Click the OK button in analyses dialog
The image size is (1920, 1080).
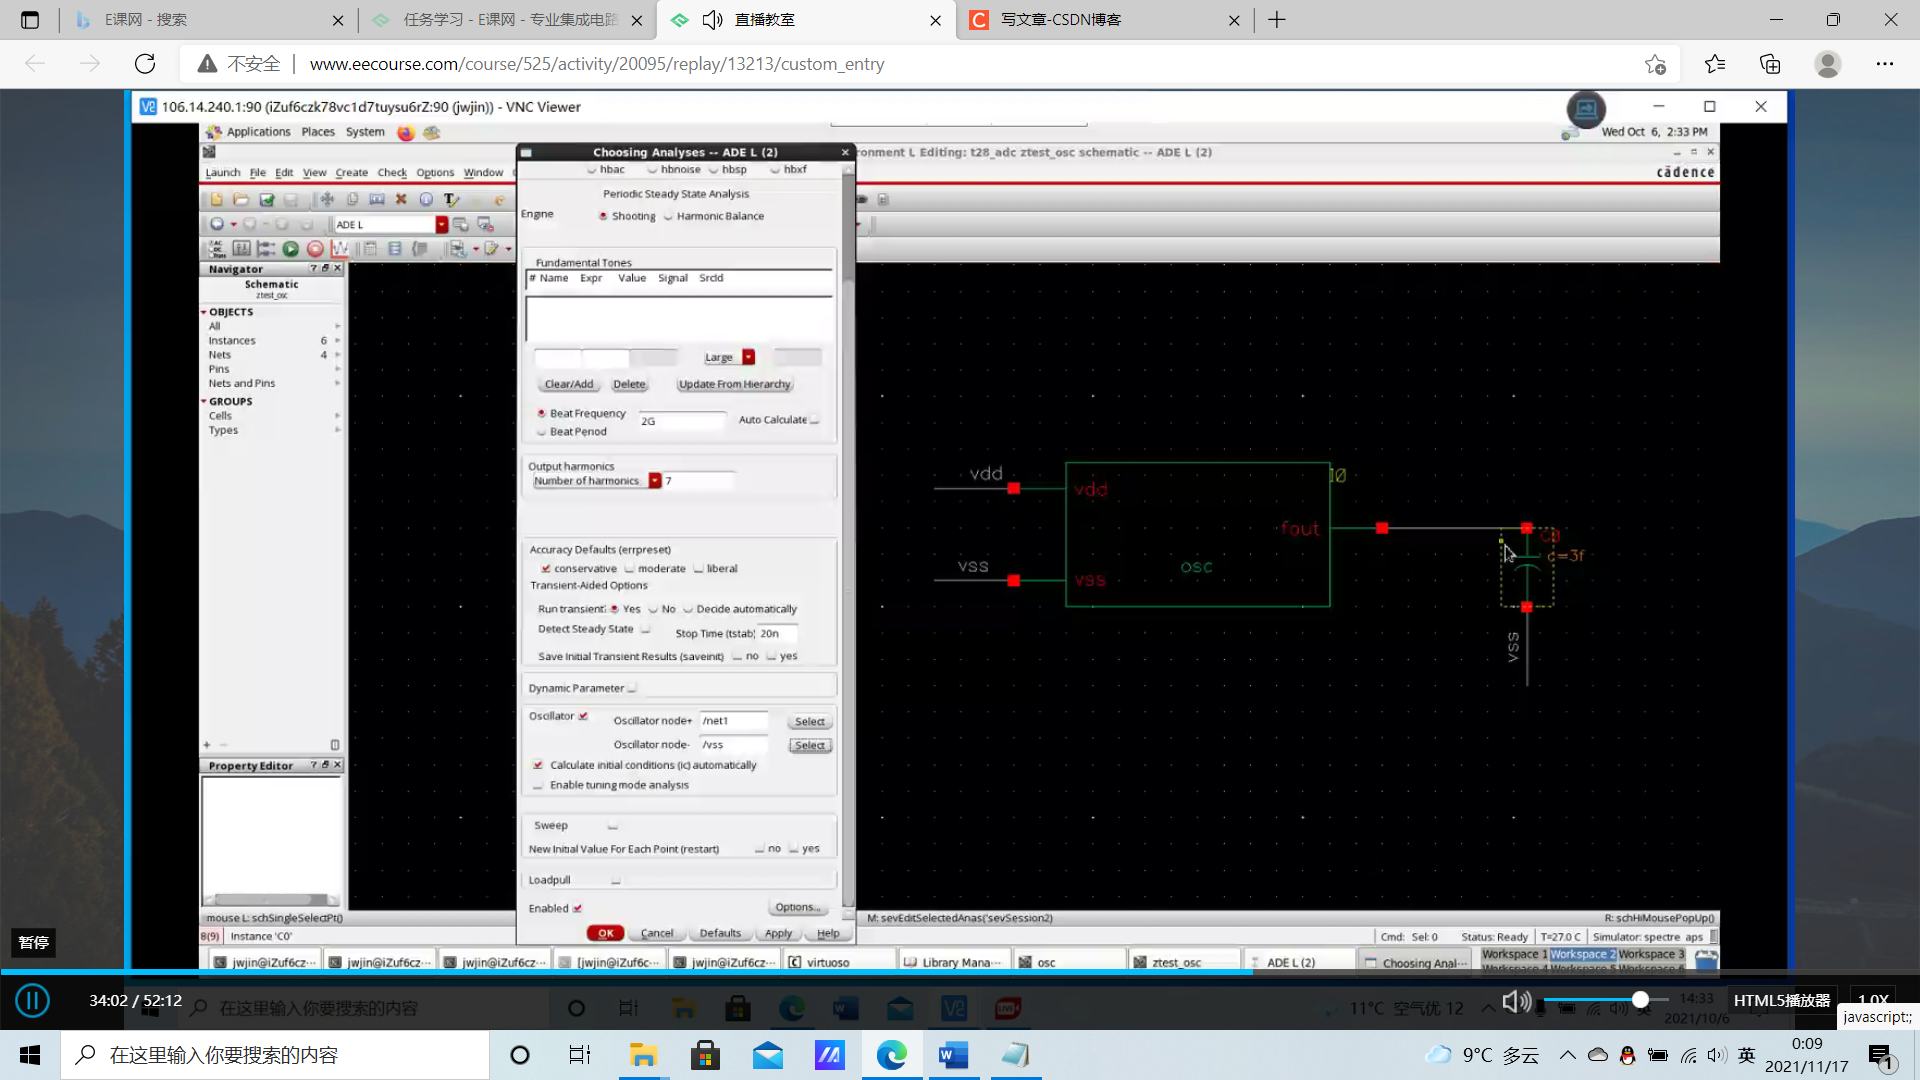605,933
